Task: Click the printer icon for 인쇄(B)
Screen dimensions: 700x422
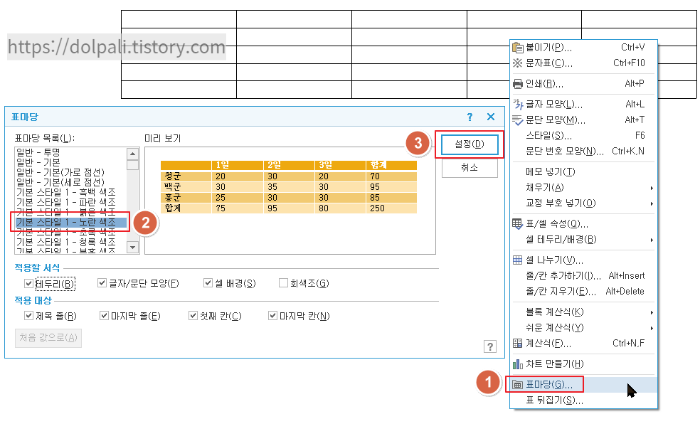Action: [517, 84]
